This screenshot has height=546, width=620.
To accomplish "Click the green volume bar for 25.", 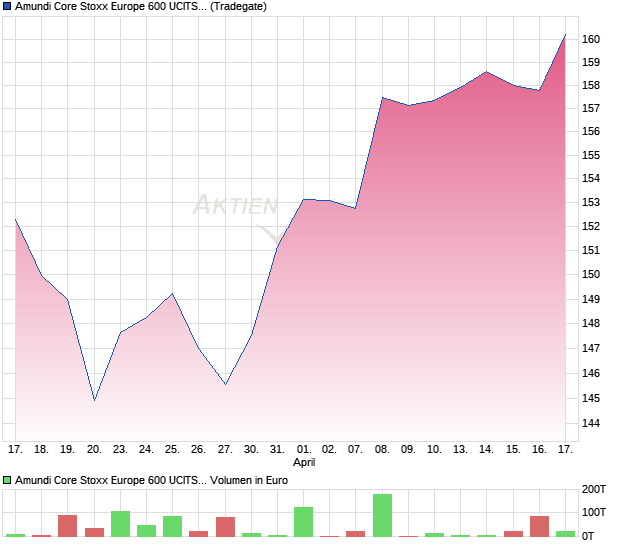I will click(x=172, y=526).
